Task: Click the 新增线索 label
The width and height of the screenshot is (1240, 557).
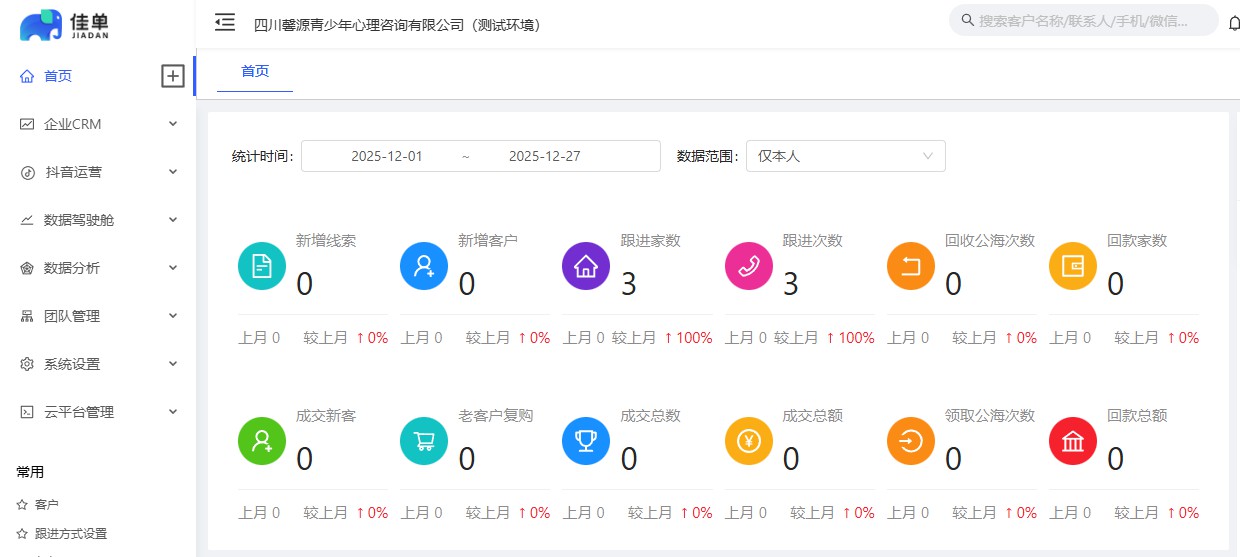Action: coord(326,241)
